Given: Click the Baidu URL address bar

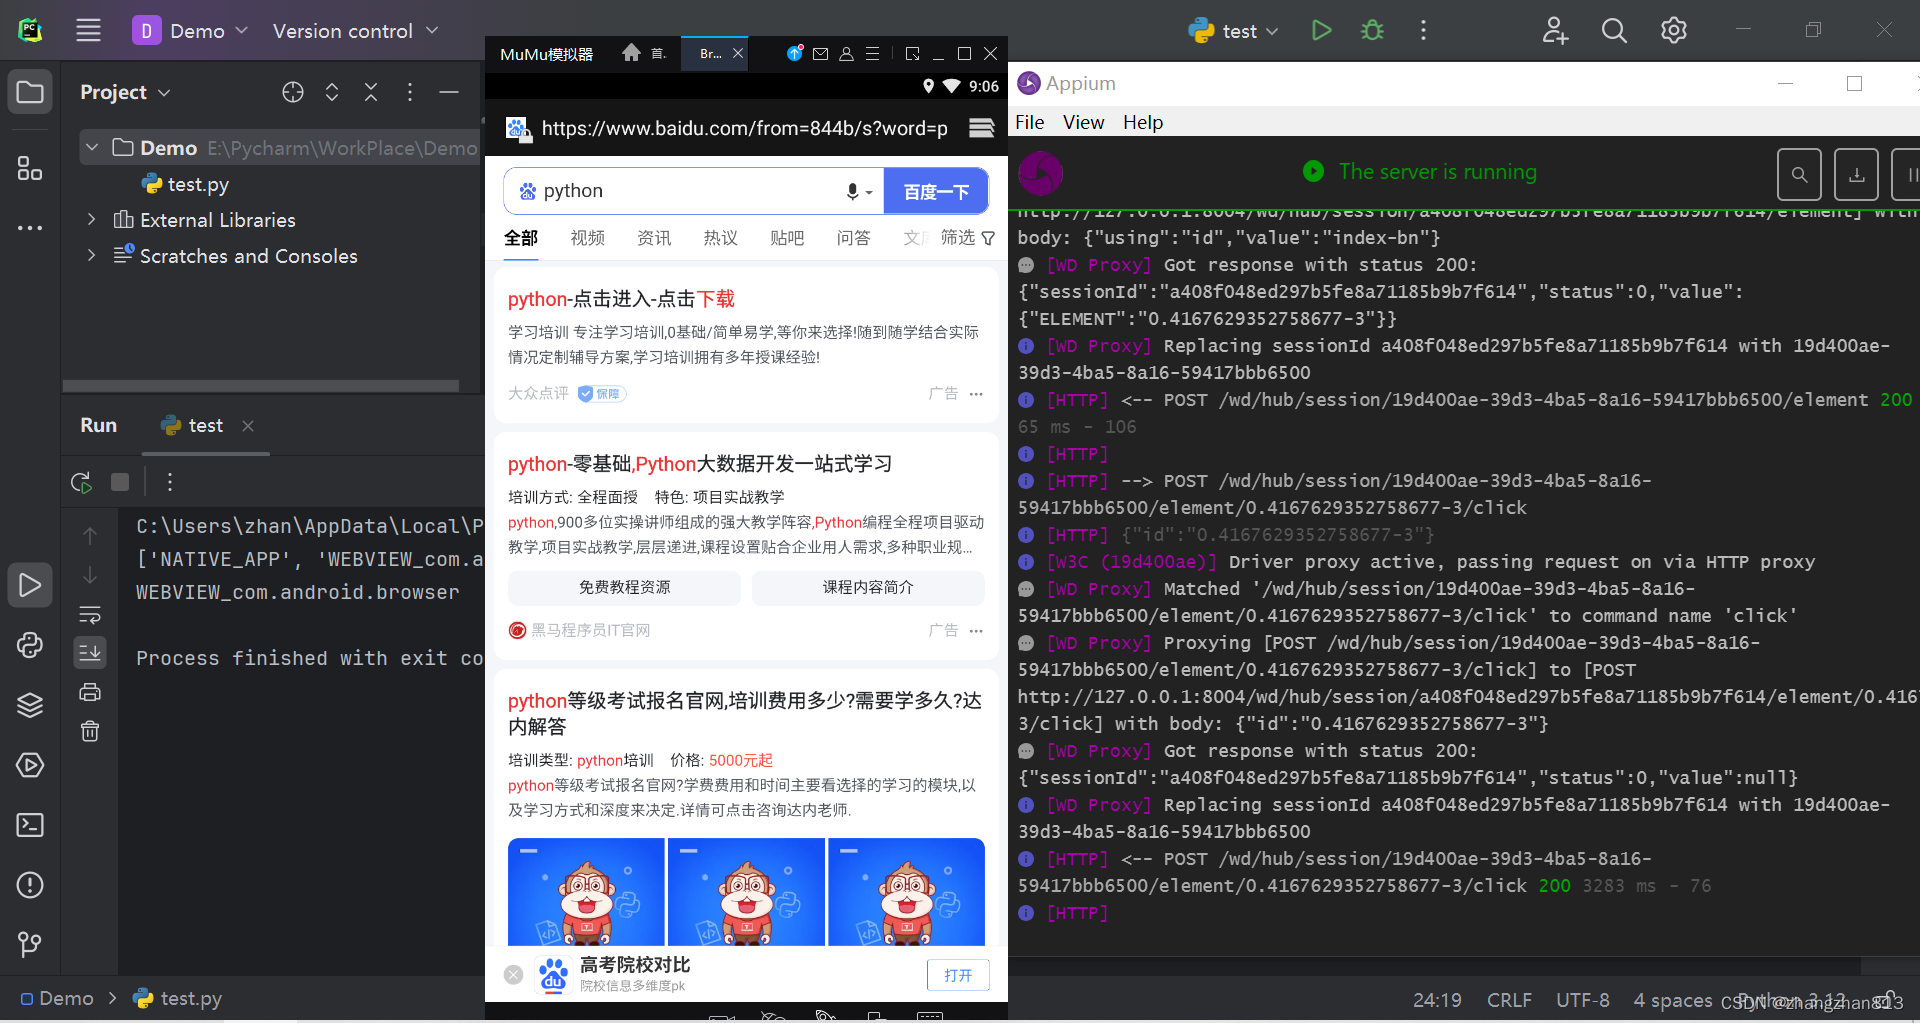Looking at the screenshot, I should (x=744, y=128).
